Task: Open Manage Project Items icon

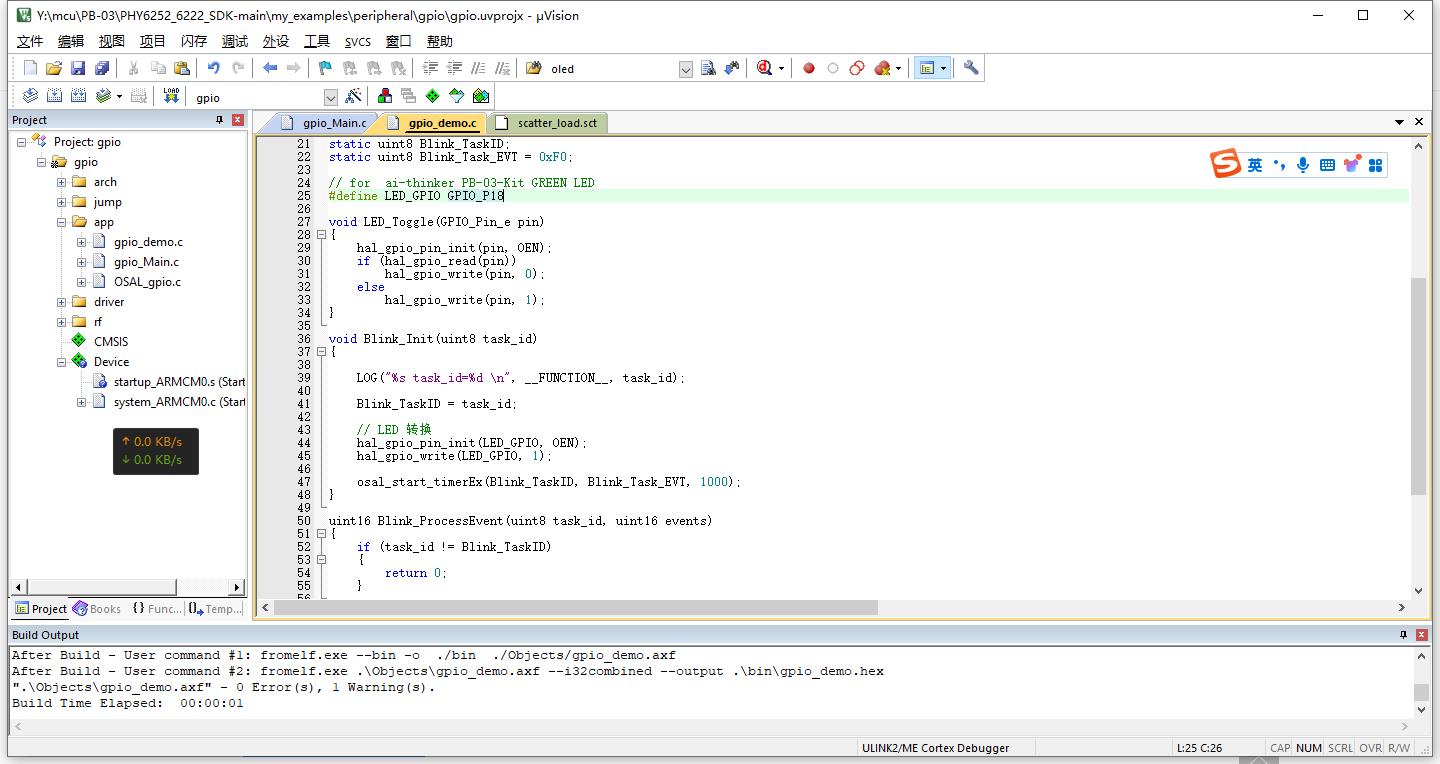Action: [x=385, y=96]
